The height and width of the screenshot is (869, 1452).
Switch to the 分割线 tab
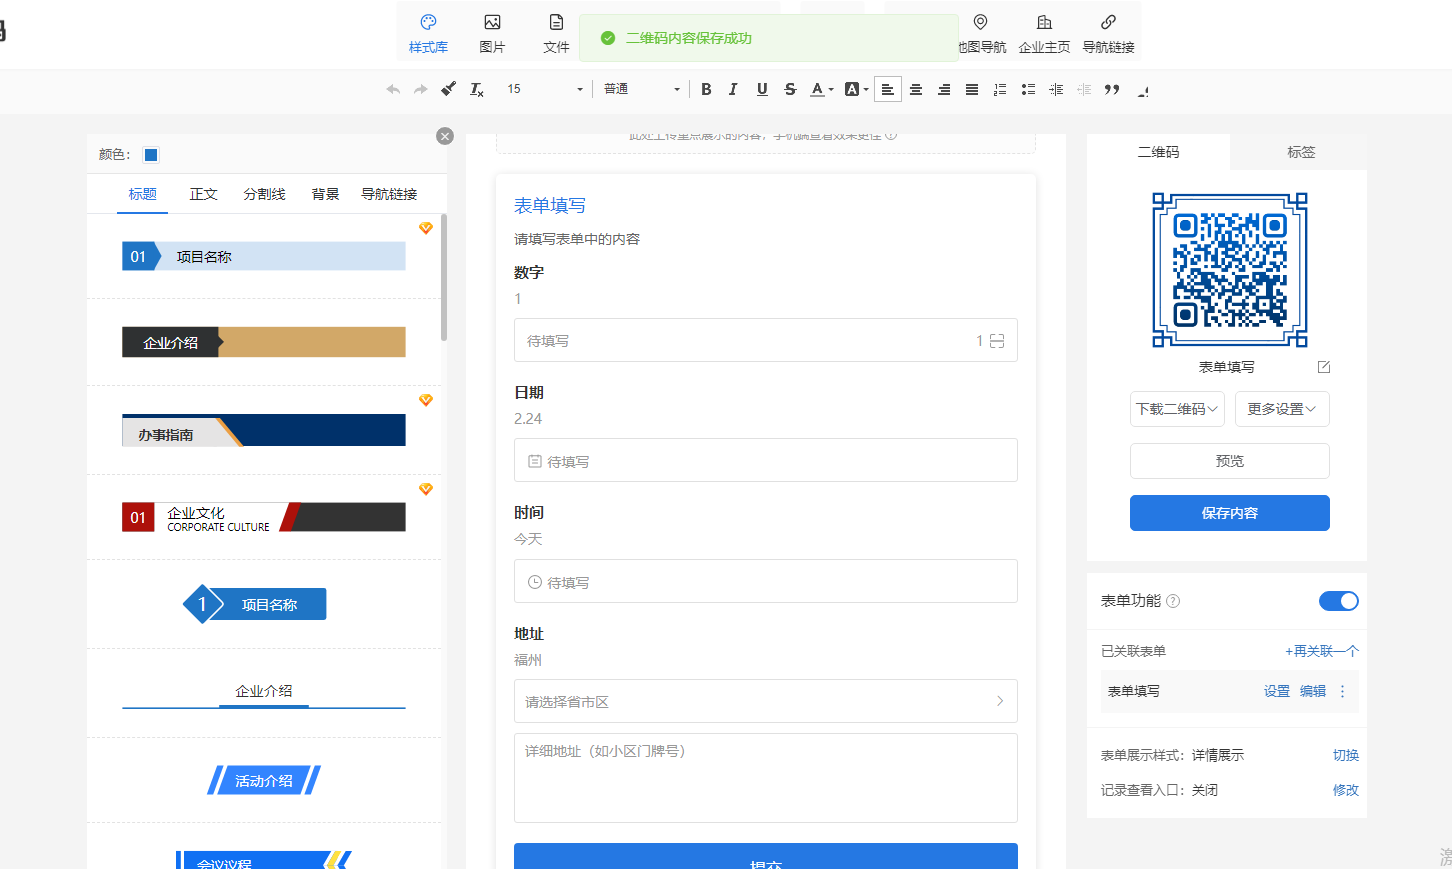(264, 194)
